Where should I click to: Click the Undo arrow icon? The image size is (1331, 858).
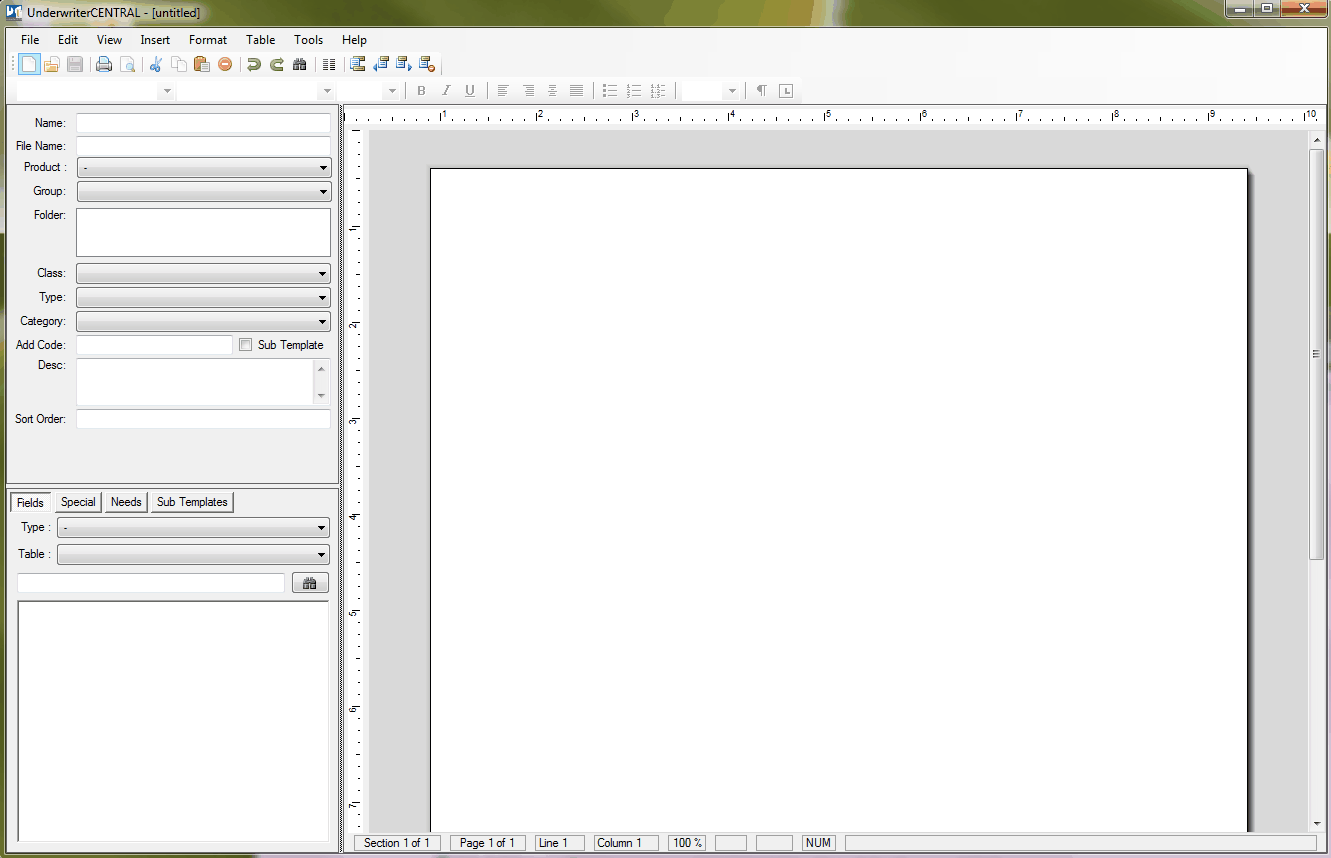click(x=254, y=65)
